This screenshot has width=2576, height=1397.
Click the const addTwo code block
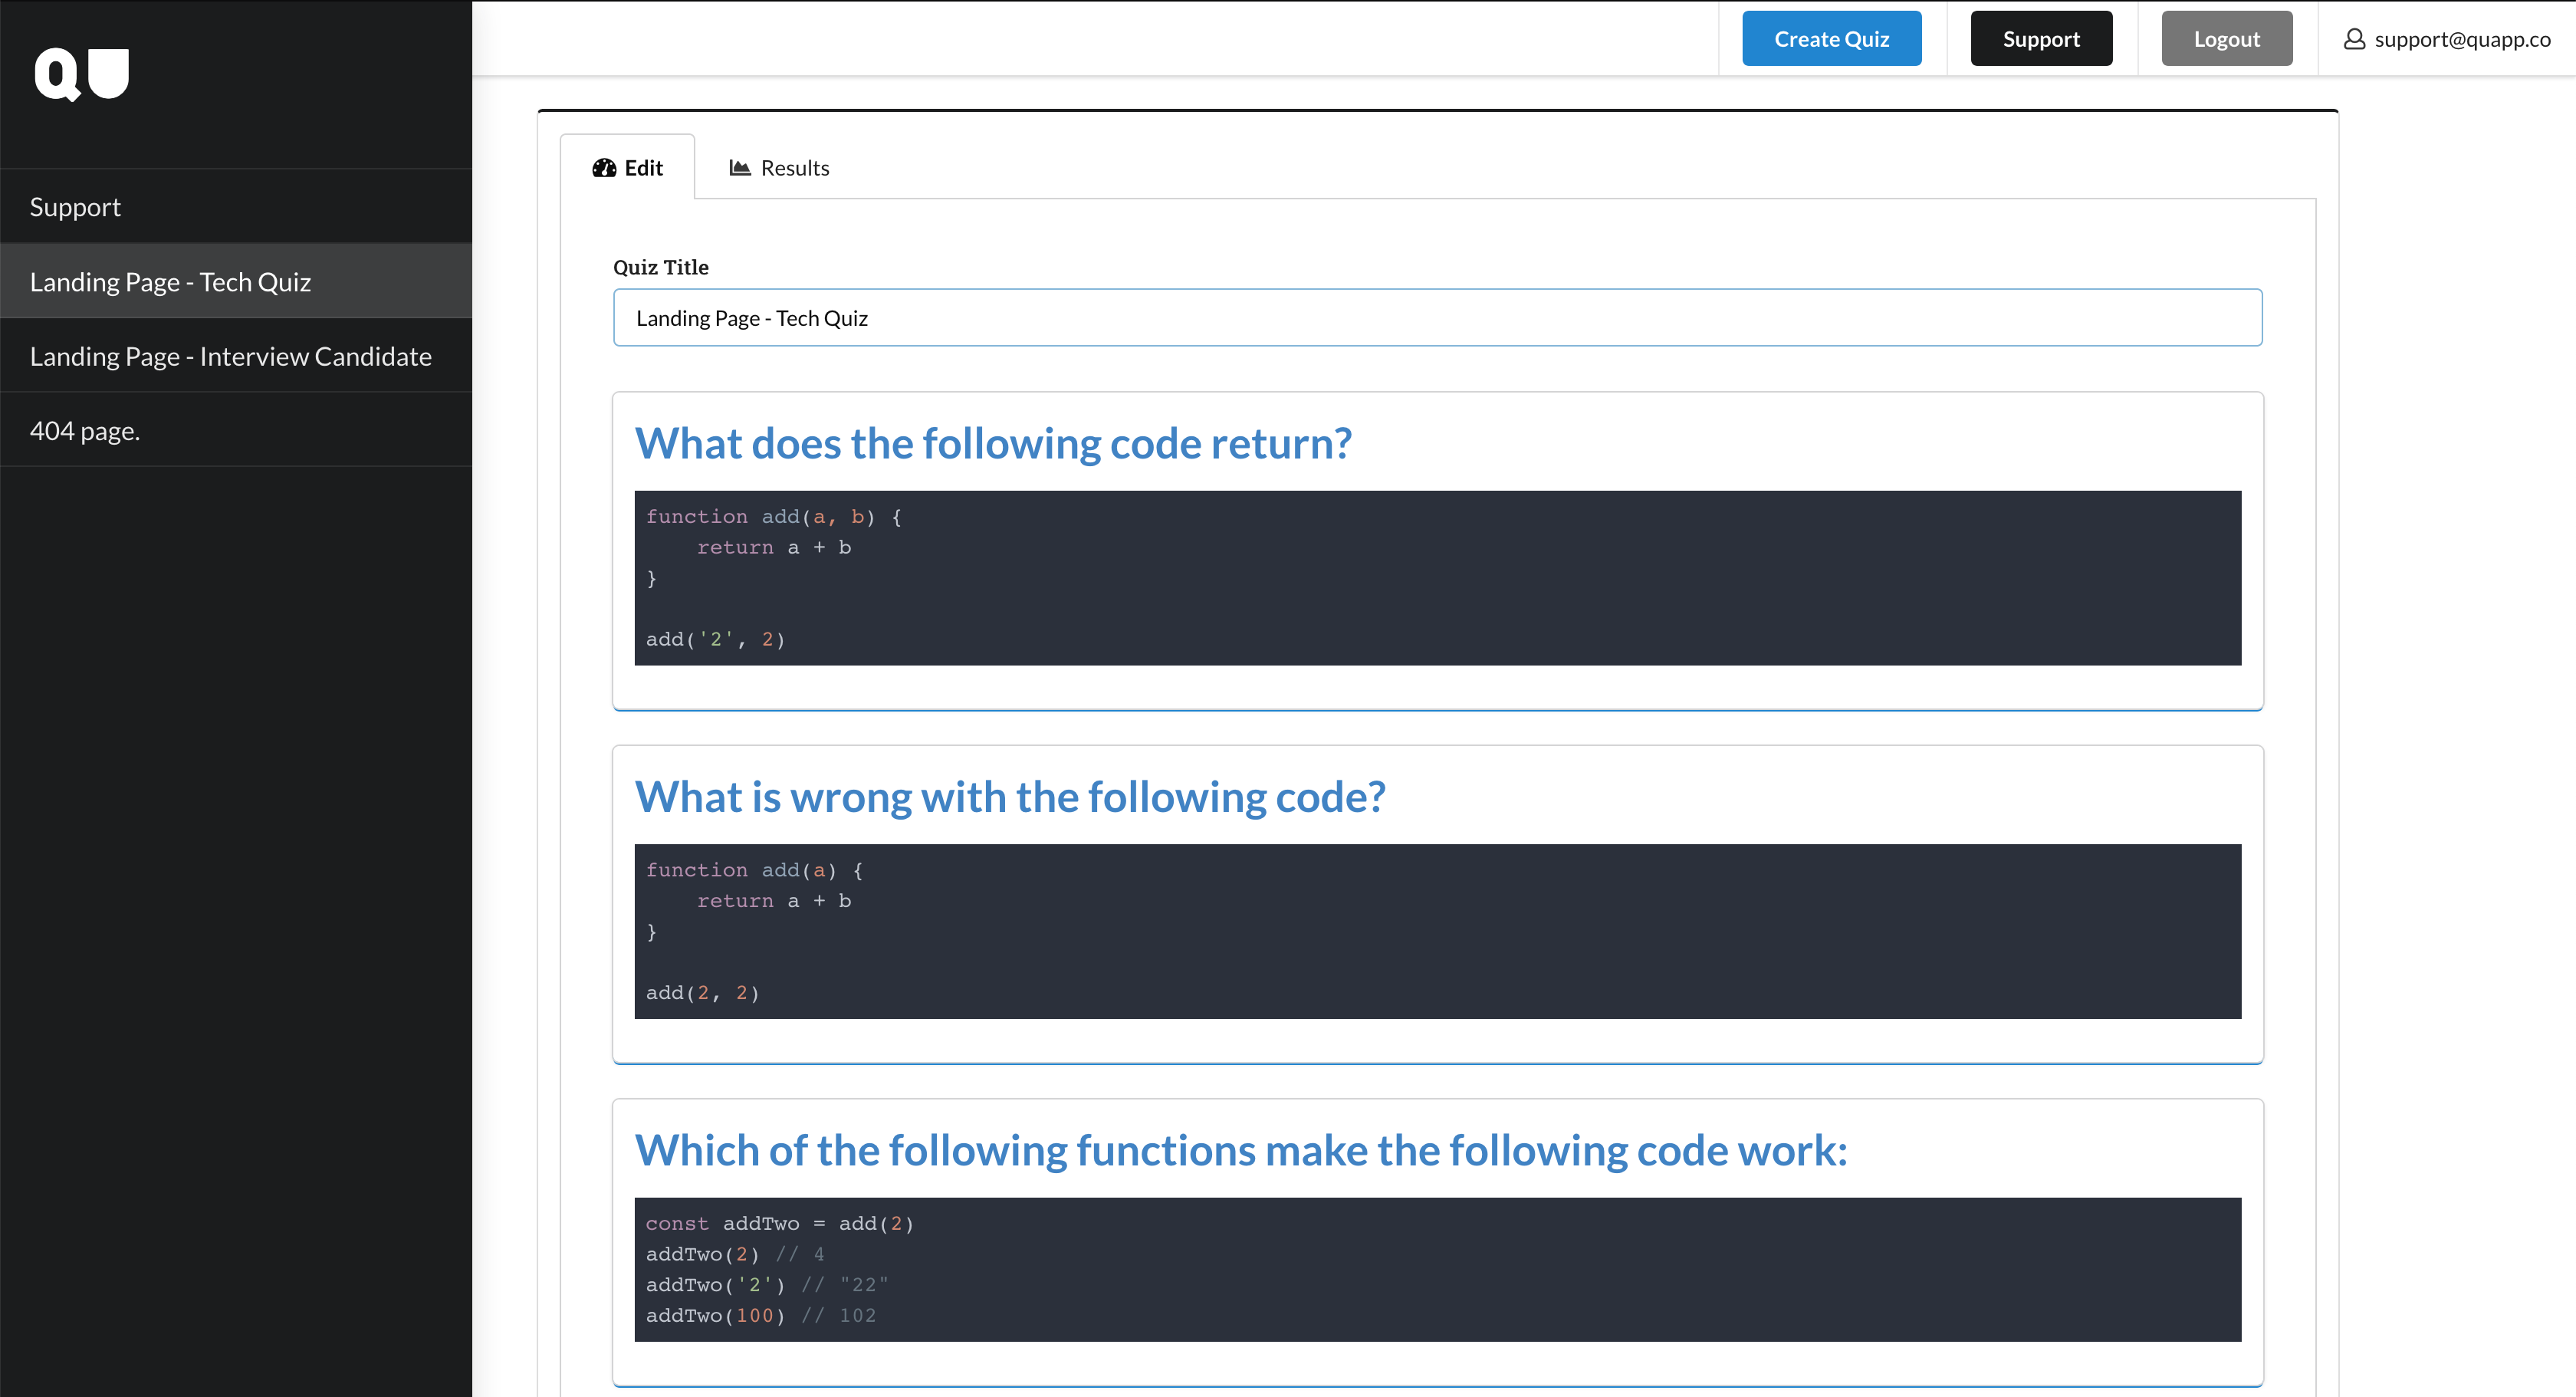1437,1269
